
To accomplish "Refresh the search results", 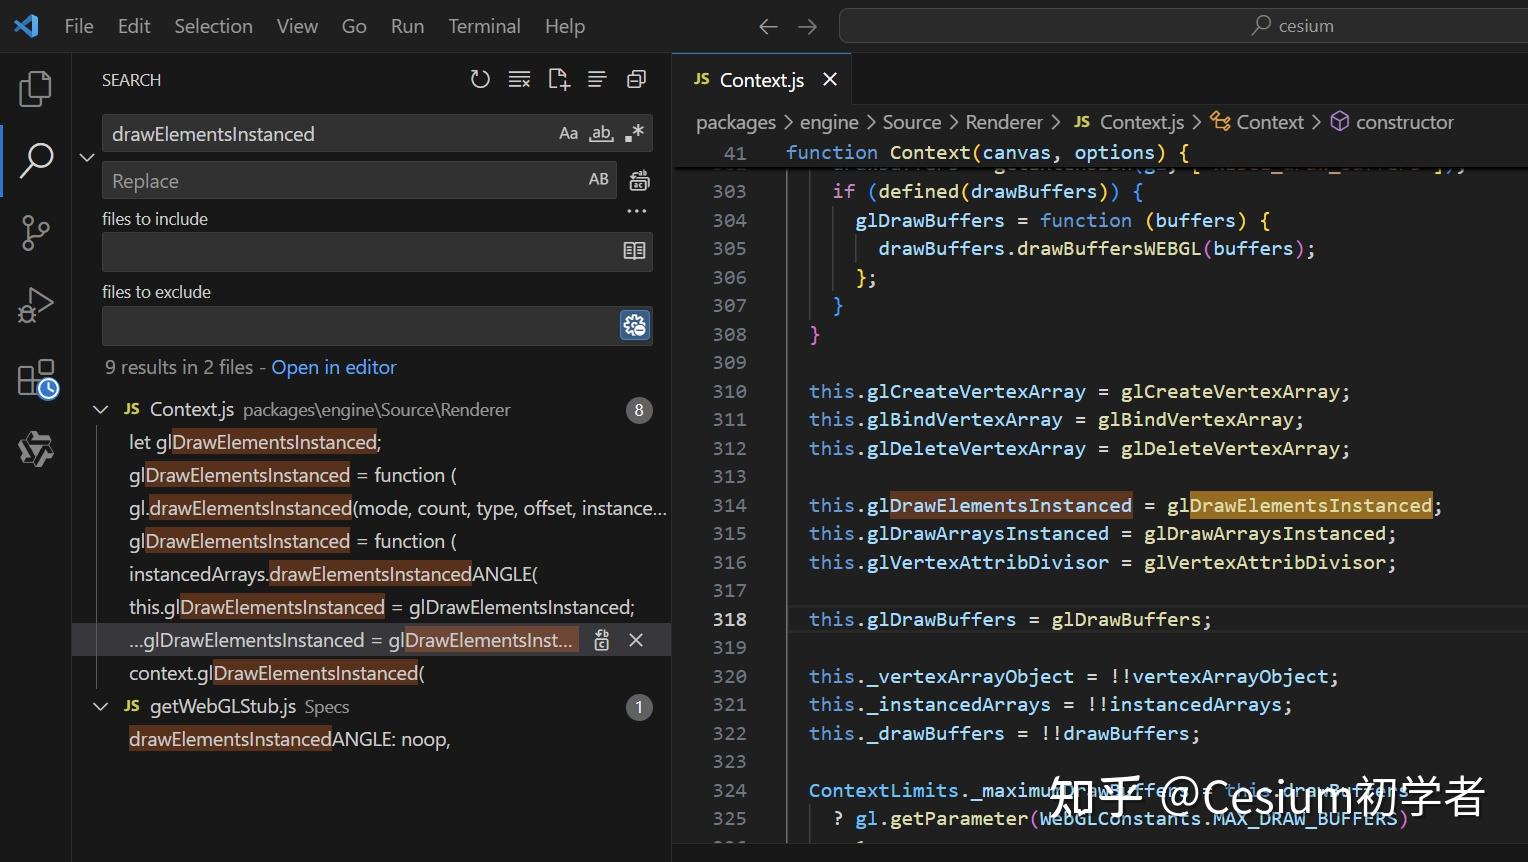I will tap(480, 80).
